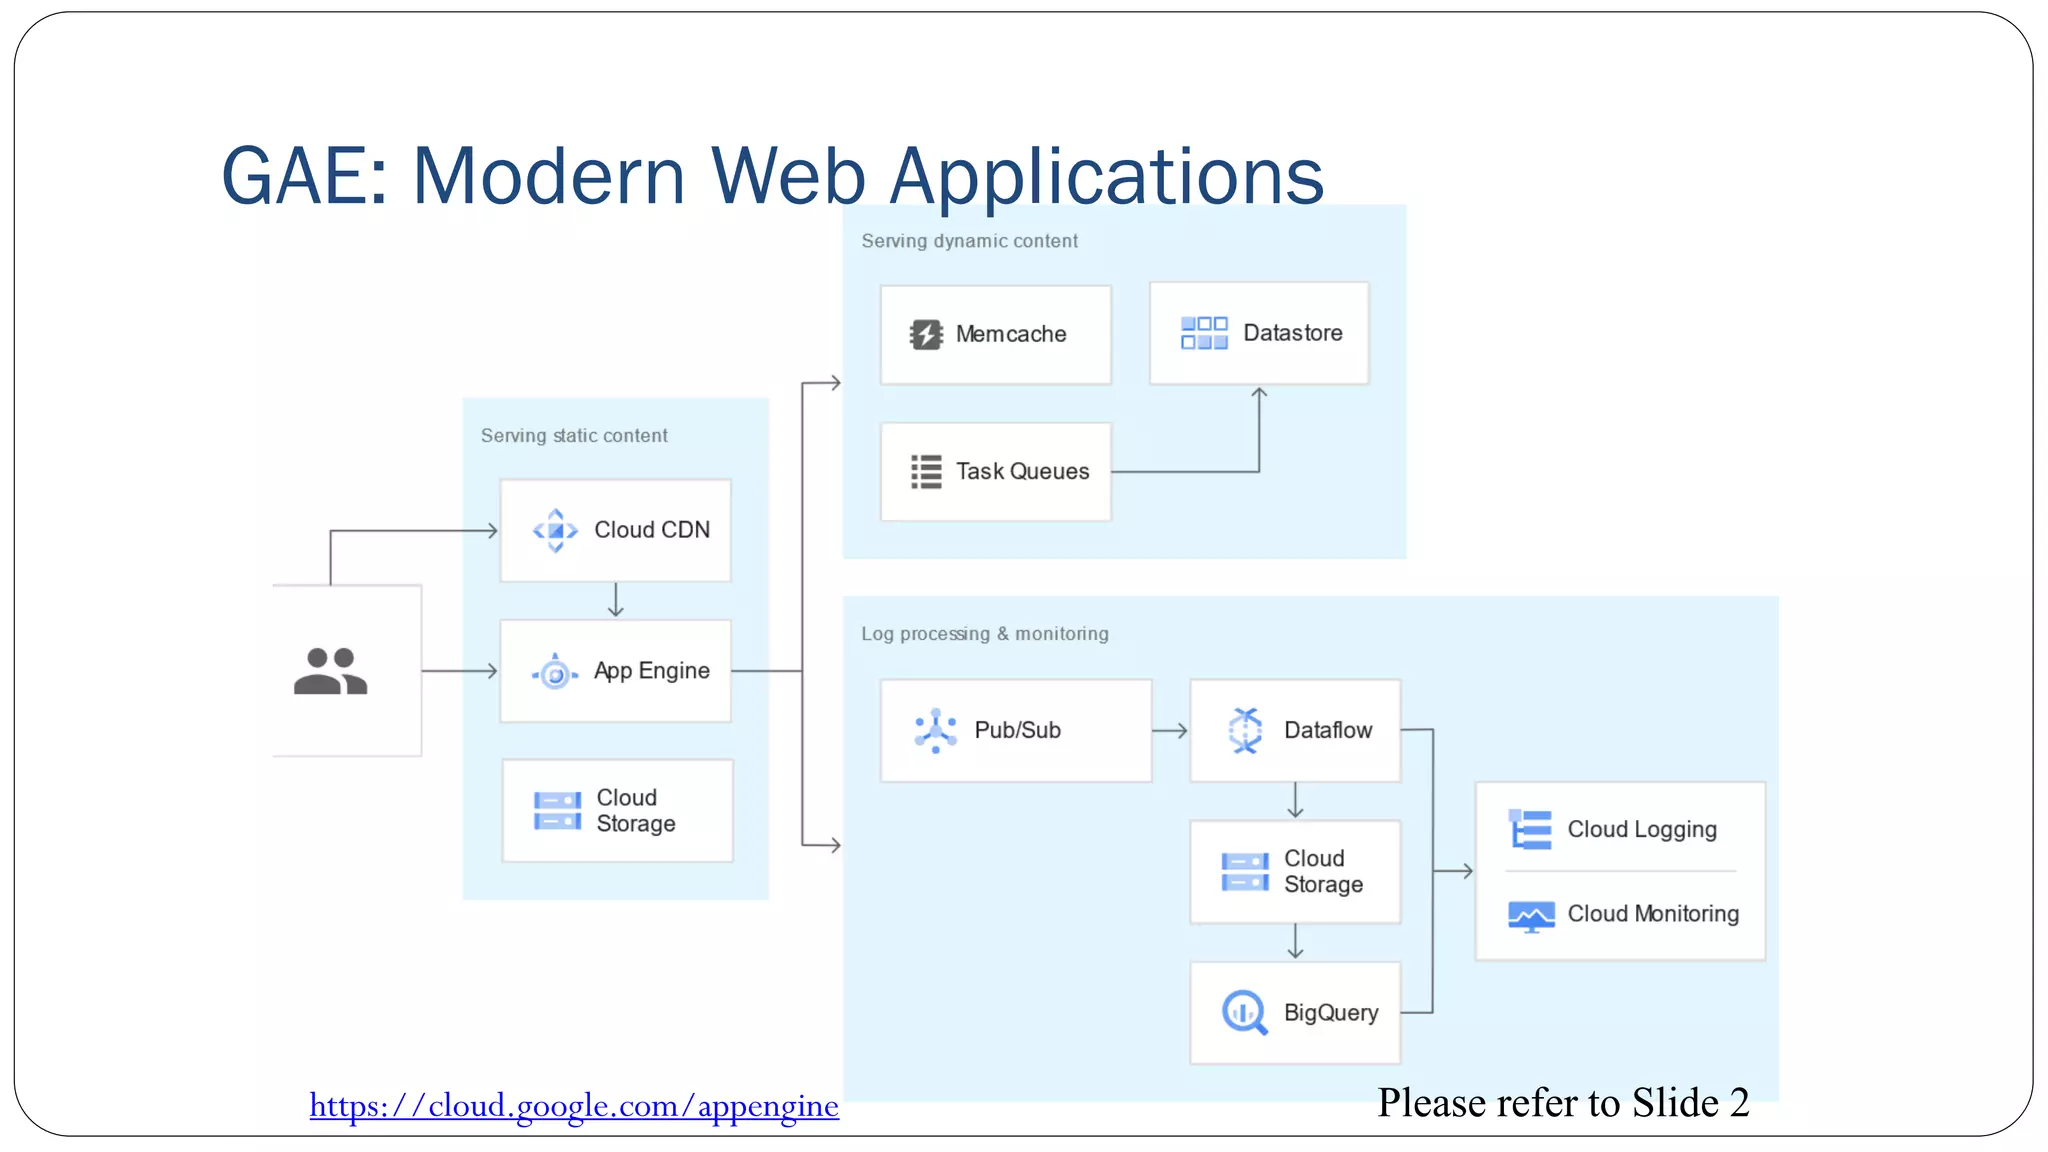
Task: Click the 'Dataflow' label
Action: pos(1328,730)
